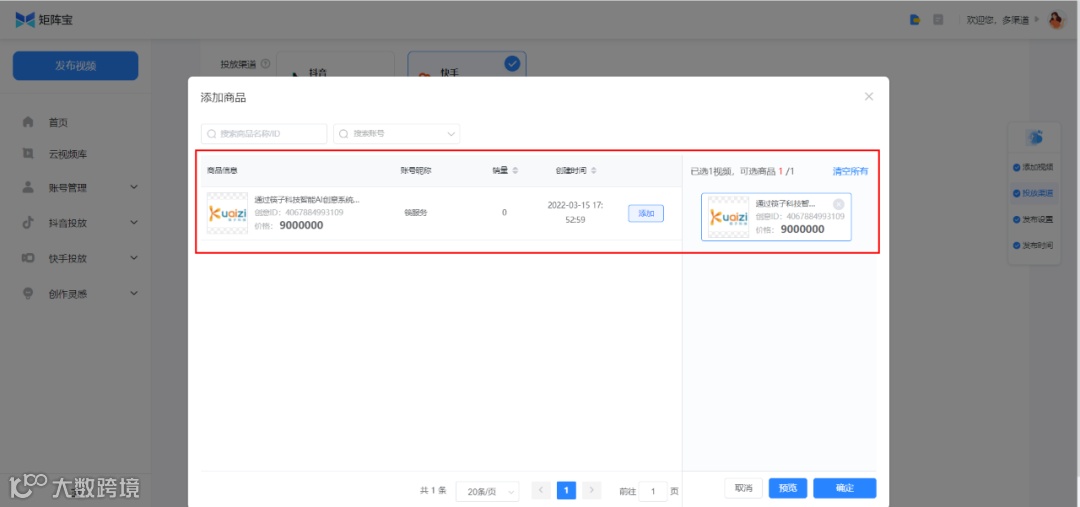Click the help icon beside 投放渠道
Image resolution: width=1080 pixels, height=507 pixels.
click(265, 64)
